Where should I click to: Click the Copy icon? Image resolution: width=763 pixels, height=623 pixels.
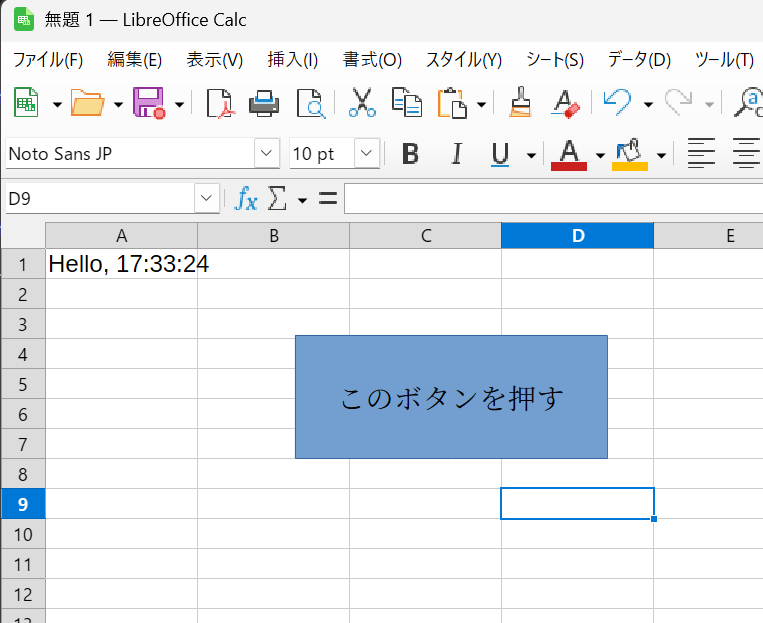406,103
